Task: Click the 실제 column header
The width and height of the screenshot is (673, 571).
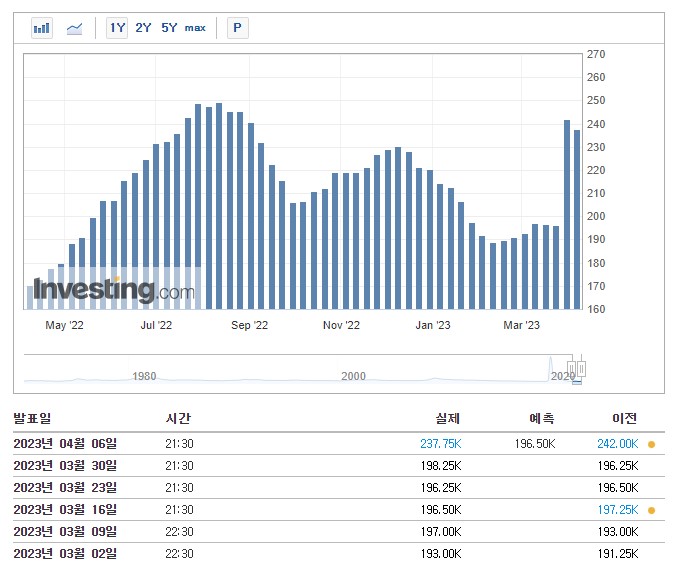Action: 448,418
